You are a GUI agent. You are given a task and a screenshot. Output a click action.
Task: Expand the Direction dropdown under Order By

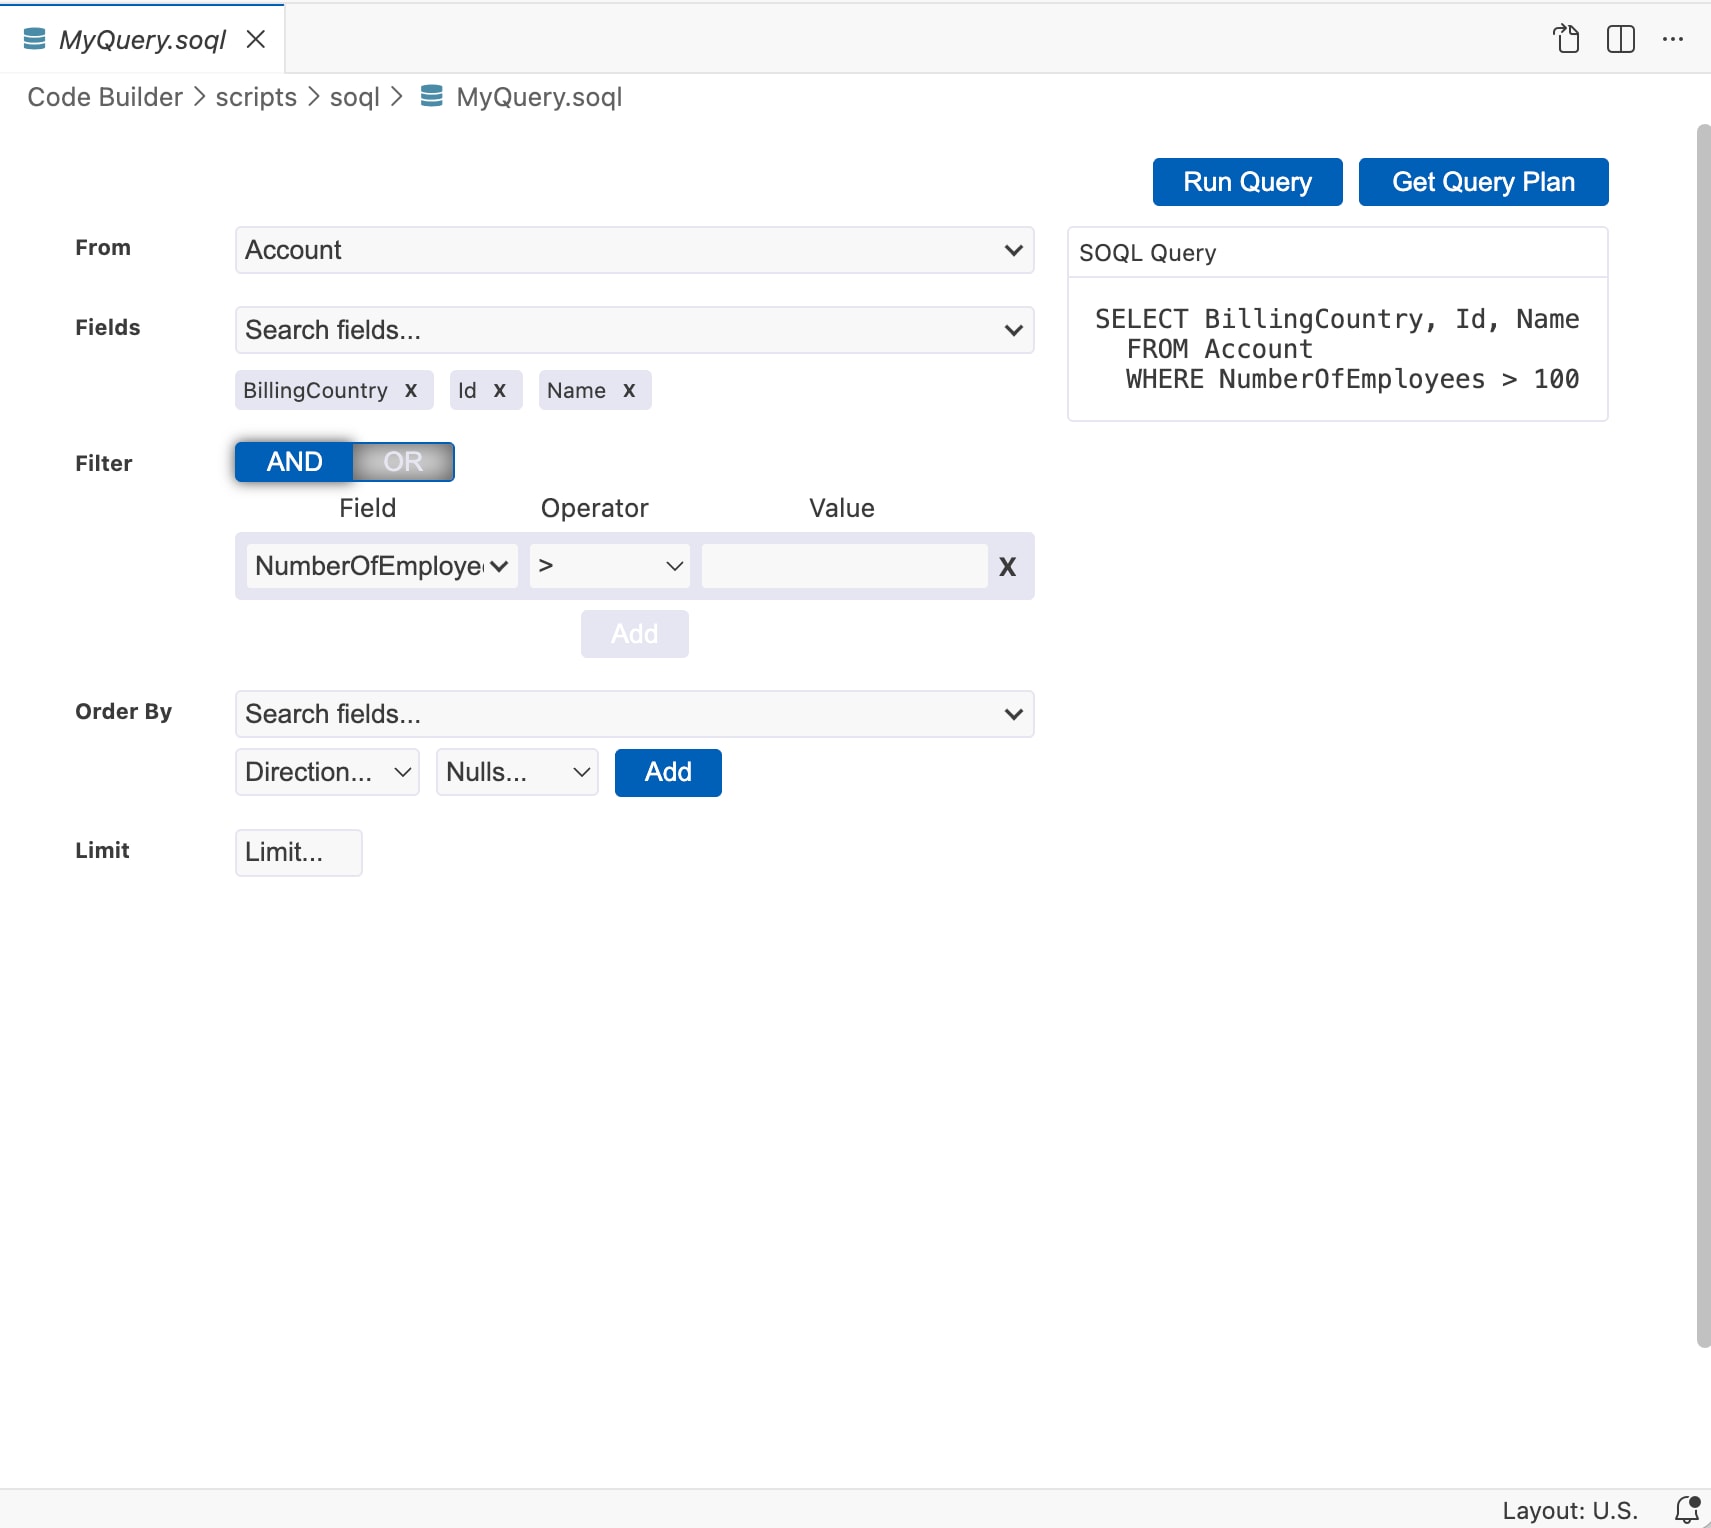point(326,771)
